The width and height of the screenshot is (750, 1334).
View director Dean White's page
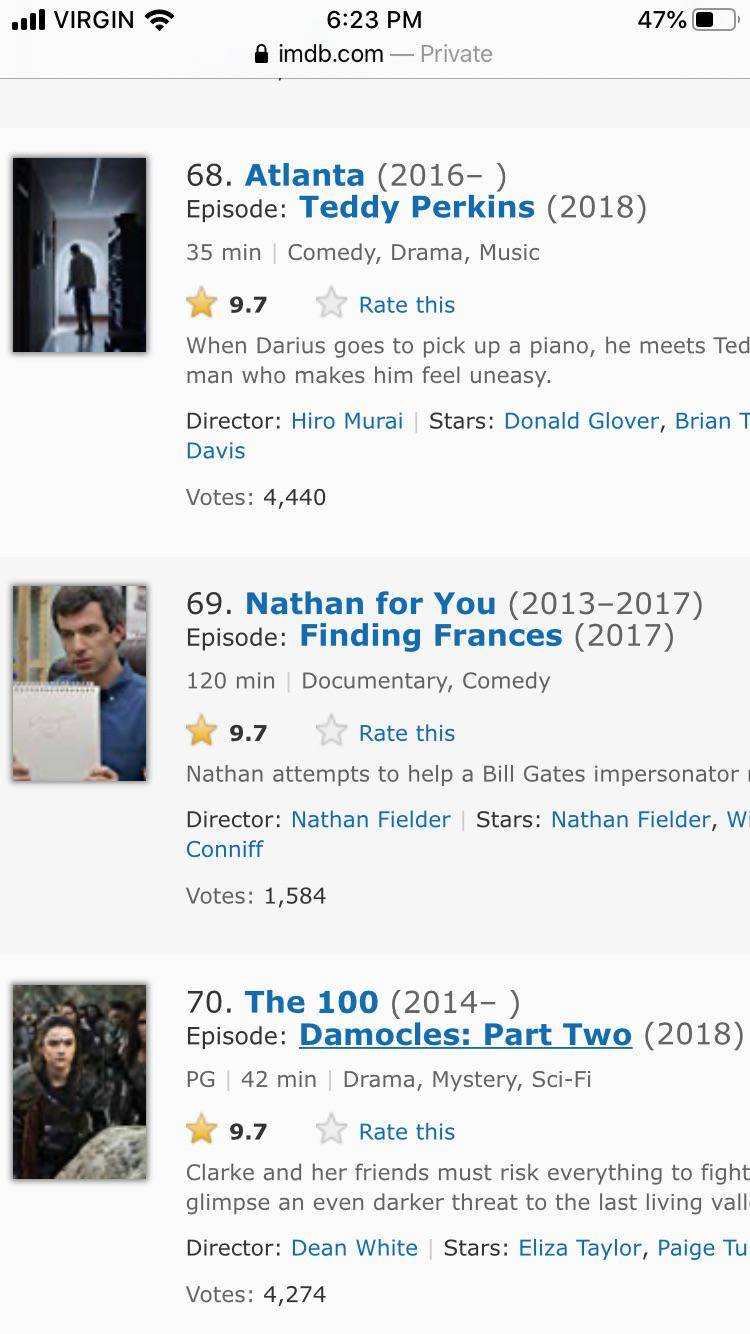354,1248
